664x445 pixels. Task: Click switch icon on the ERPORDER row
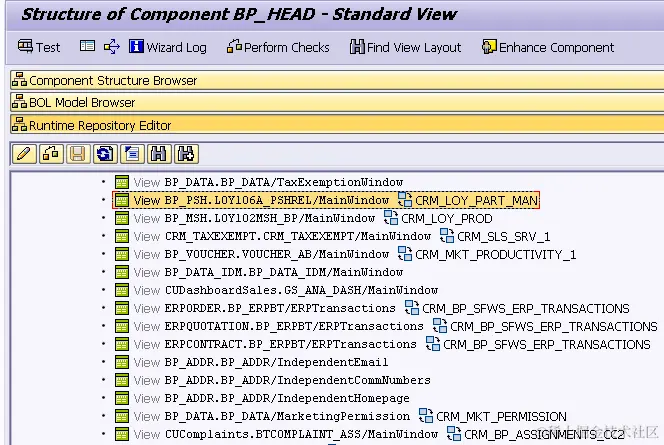coord(412,307)
